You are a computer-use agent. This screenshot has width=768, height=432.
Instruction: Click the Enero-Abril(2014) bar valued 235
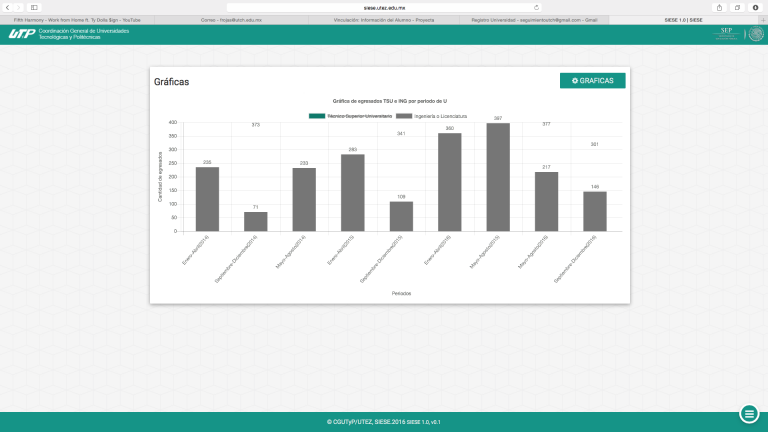(x=207, y=199)
